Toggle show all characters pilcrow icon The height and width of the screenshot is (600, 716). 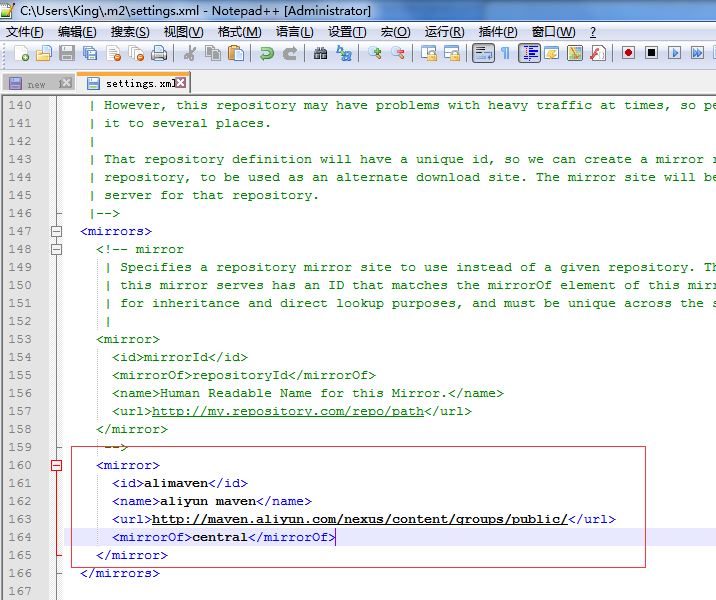tap(505, 53)
